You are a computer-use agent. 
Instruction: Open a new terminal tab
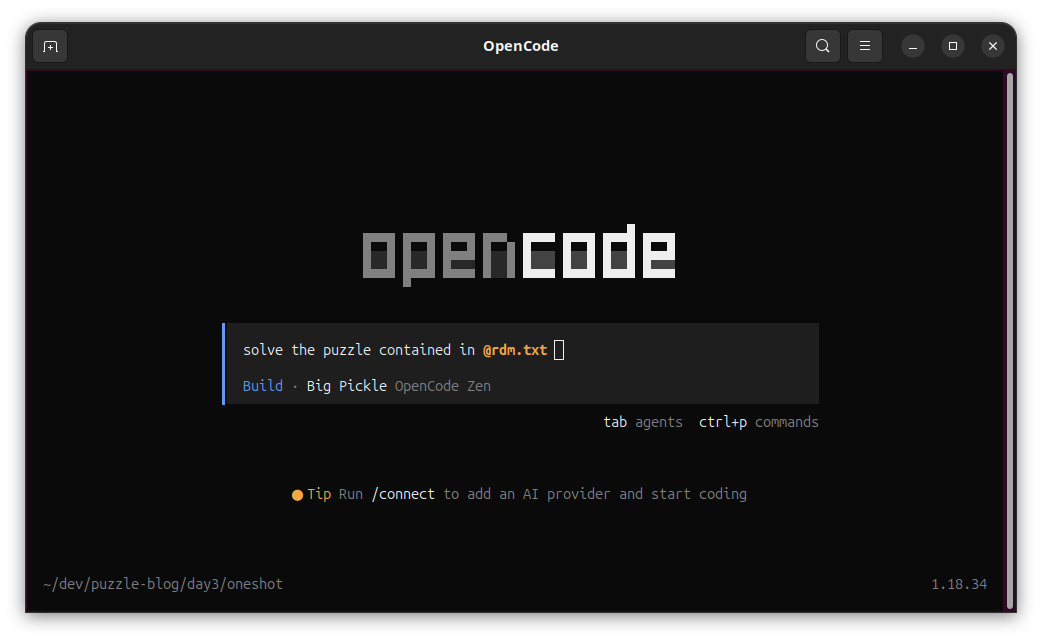[51, 46]
